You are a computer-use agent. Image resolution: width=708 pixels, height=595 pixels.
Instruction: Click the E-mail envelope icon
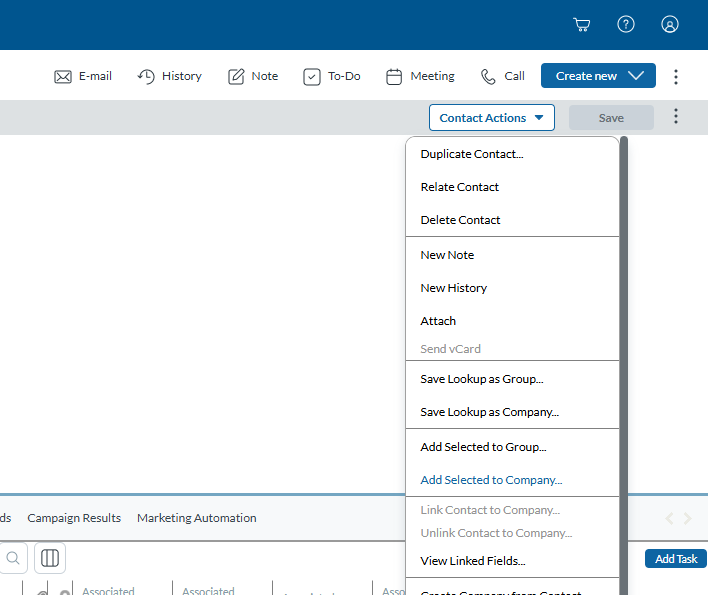(x=63, y=76)
